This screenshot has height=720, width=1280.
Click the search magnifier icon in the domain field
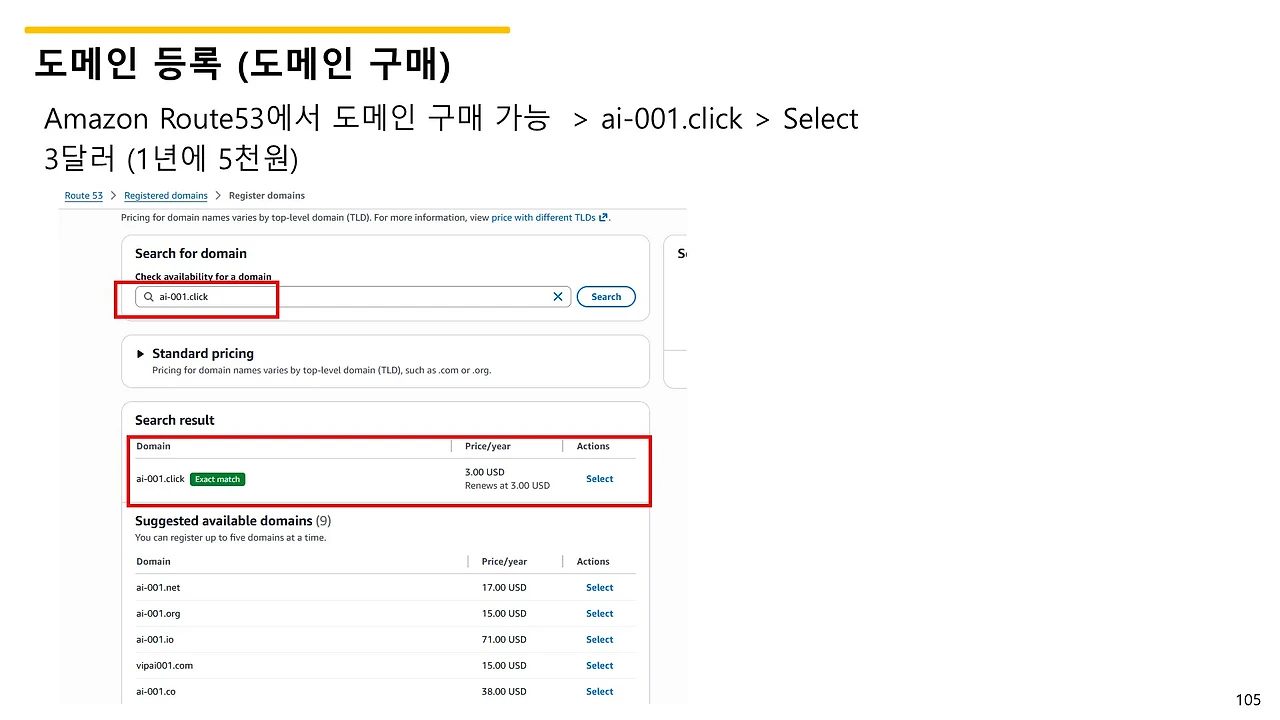[x=148, y=296]
